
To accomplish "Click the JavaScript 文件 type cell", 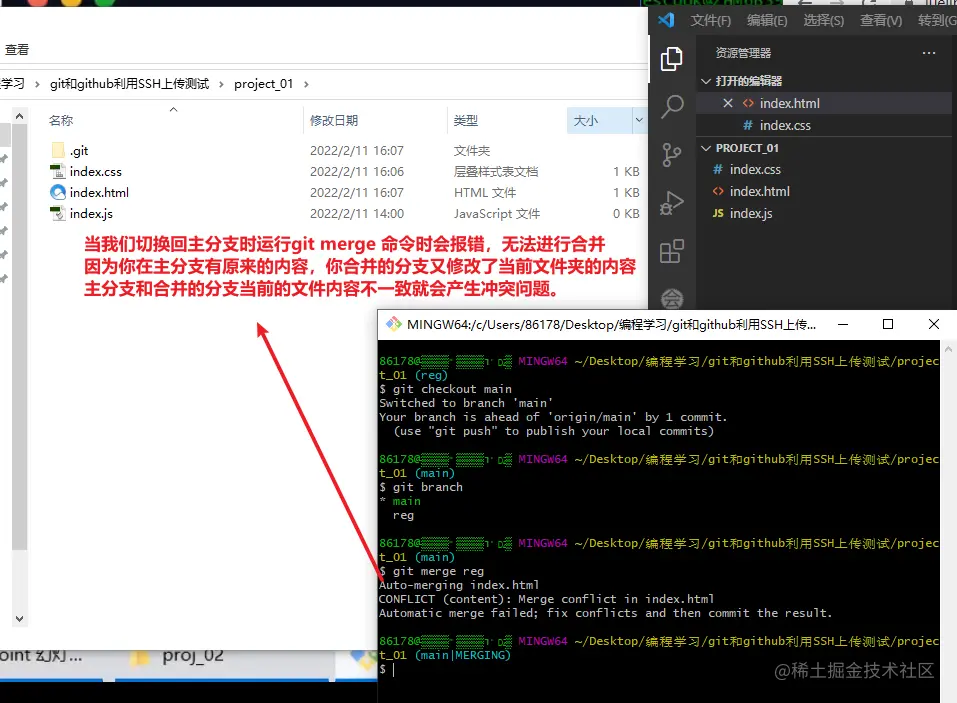I will 497,214.
